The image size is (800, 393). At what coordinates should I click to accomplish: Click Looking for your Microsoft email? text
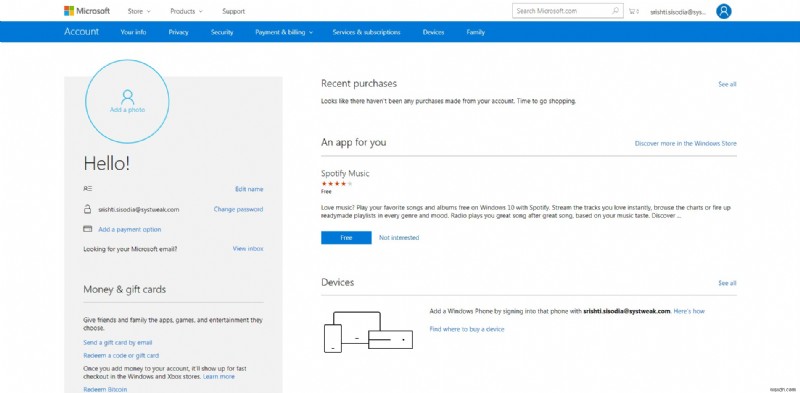[130, 249]
